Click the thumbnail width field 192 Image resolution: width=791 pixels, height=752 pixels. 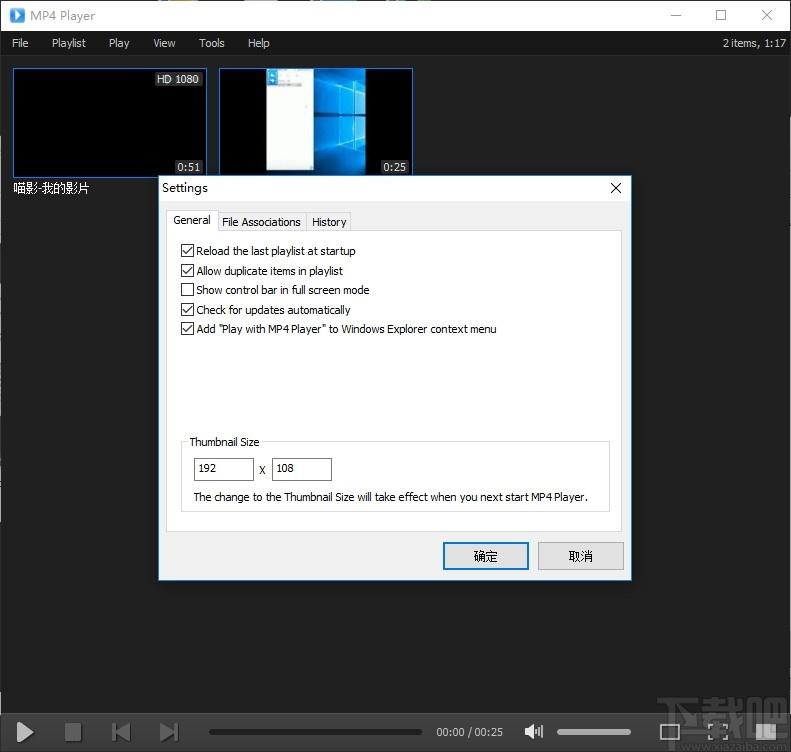(223, 469)
